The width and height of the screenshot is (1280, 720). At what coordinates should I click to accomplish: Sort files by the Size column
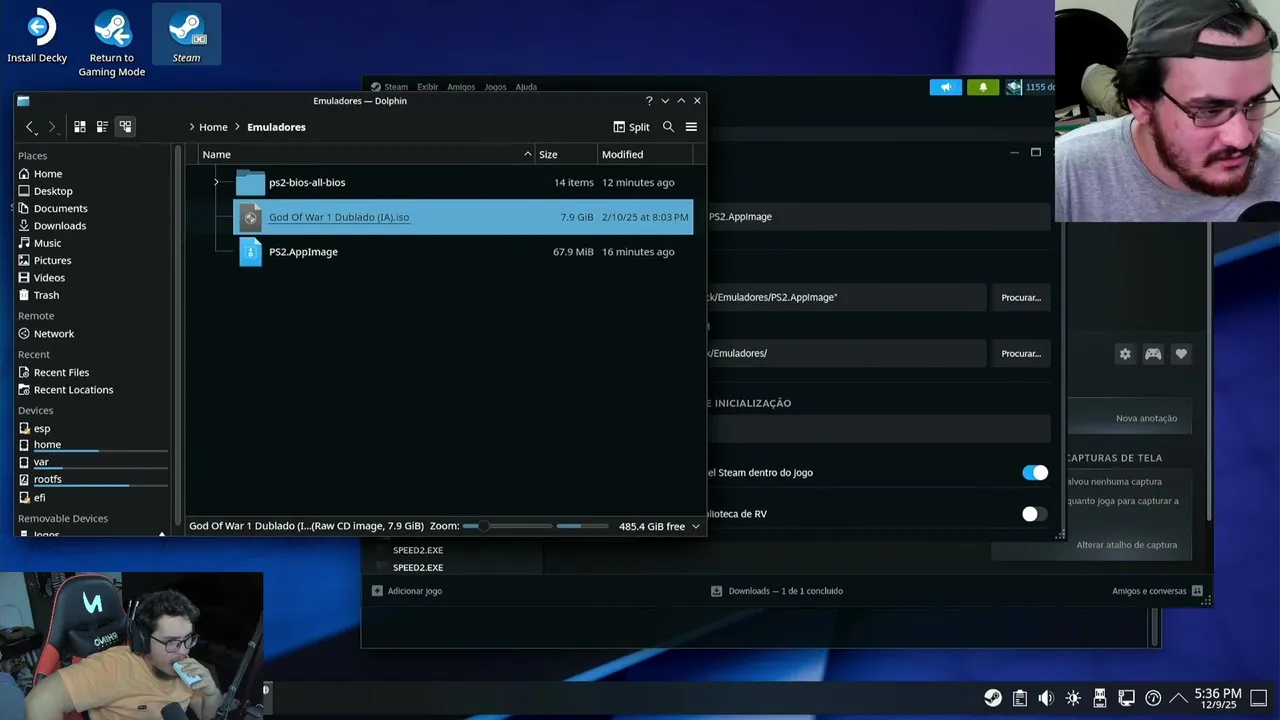pyautogui.click(x=566, y=154)
